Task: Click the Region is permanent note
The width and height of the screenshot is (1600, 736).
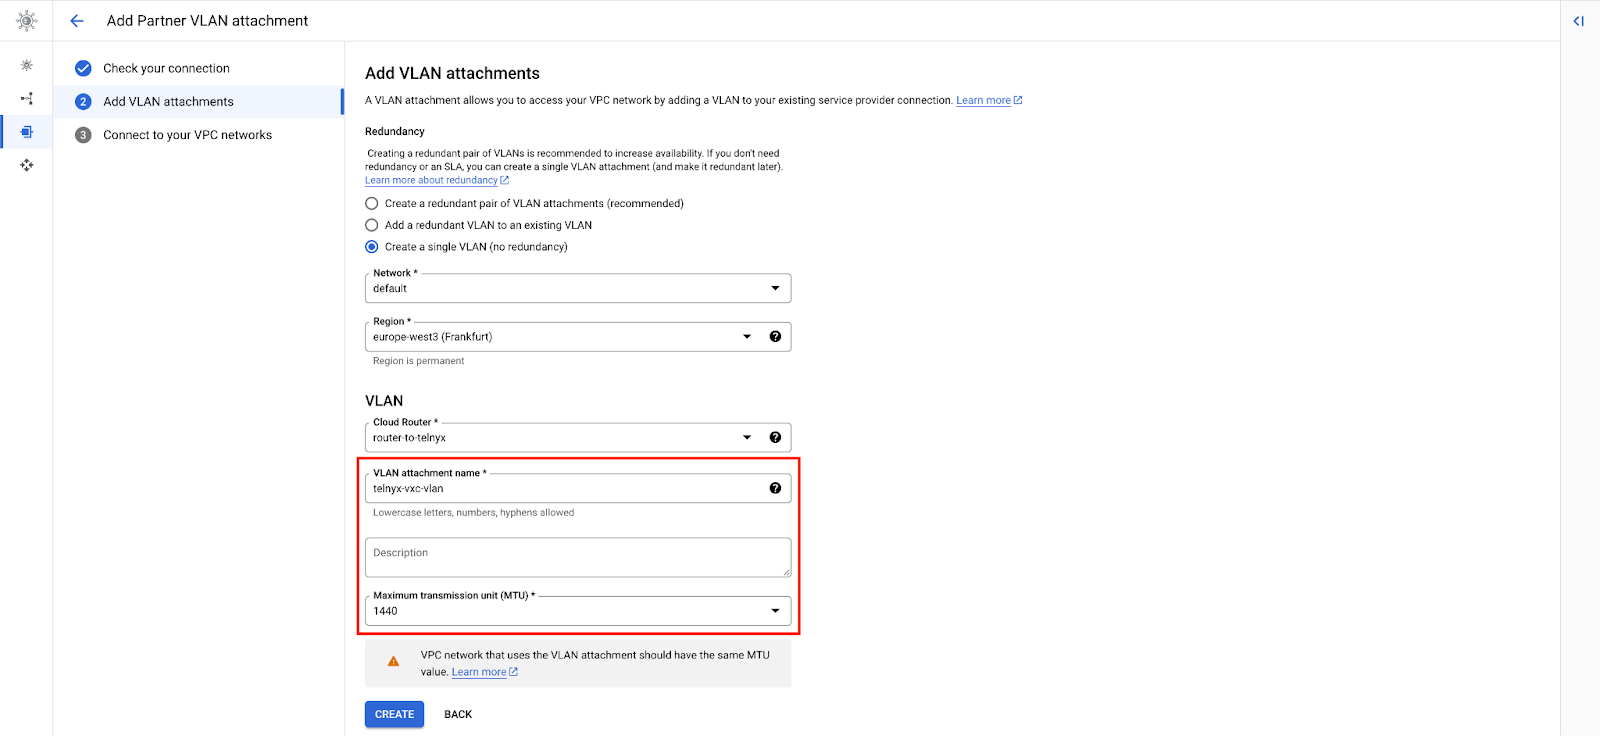Action: (418, 361)
